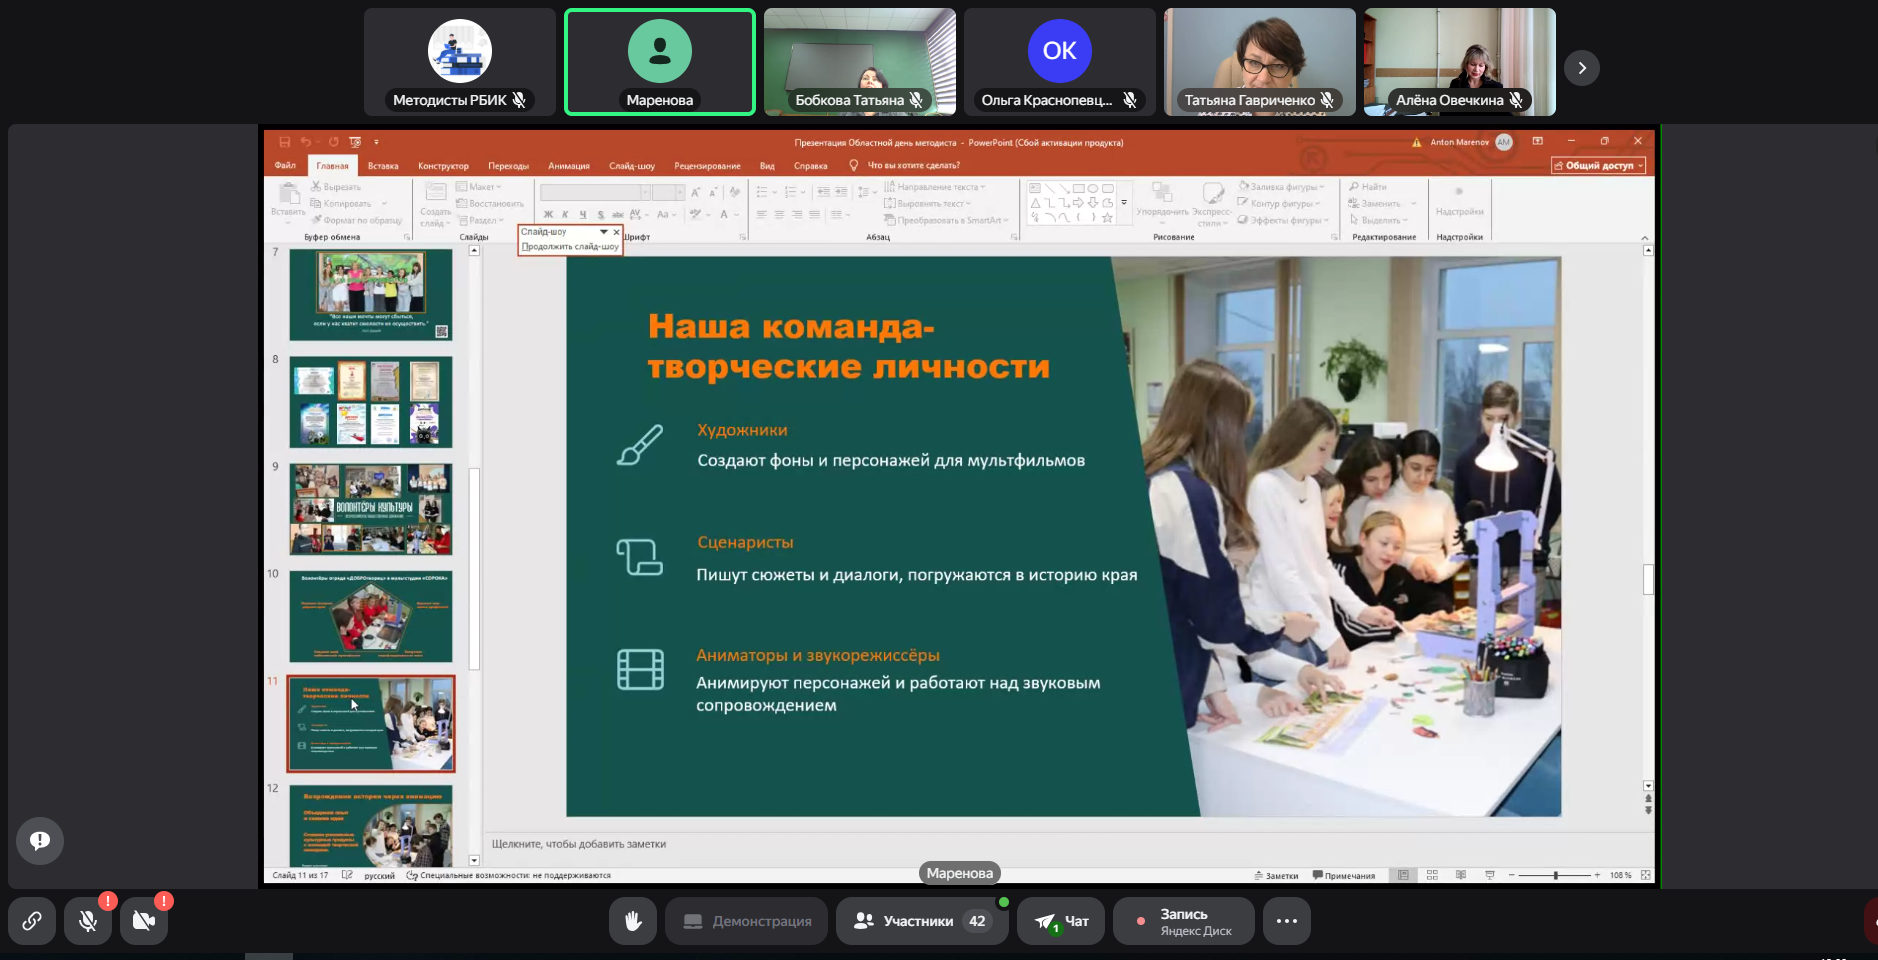Show next participants with arrow

[1581, 68]
